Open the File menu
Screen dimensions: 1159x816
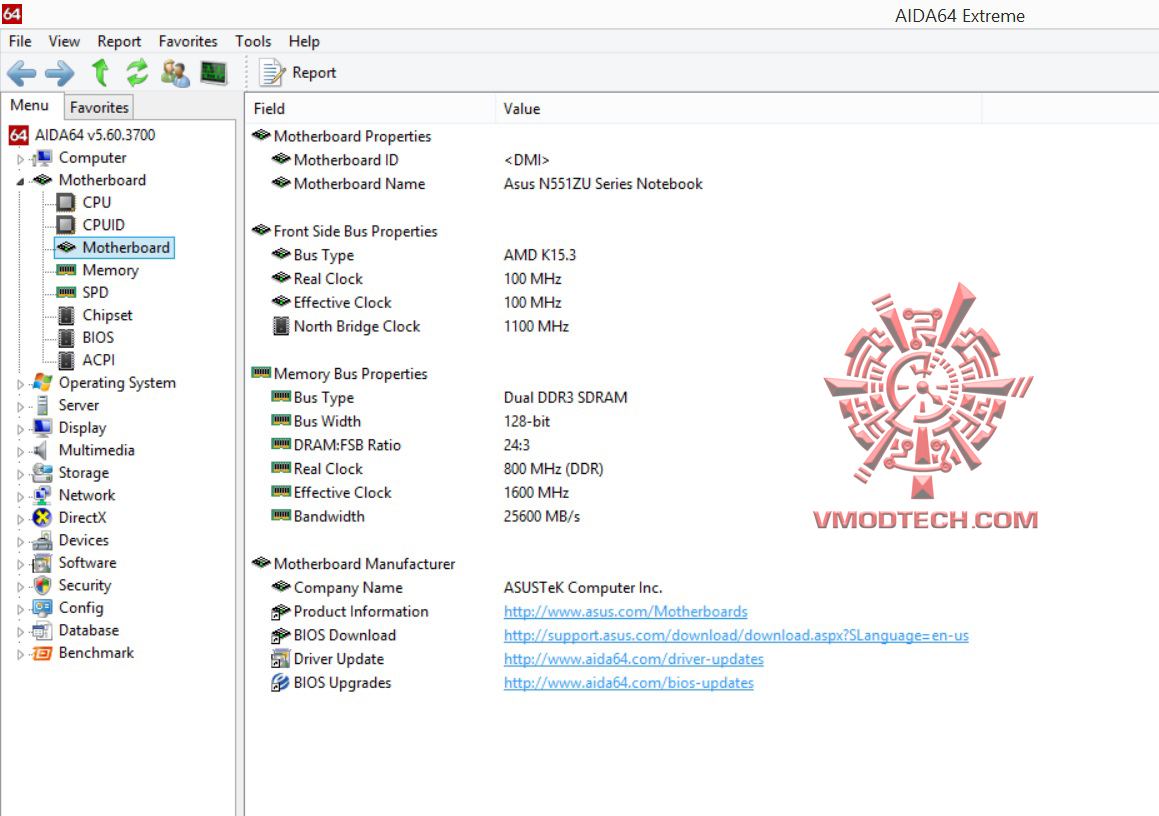point(20,41)
